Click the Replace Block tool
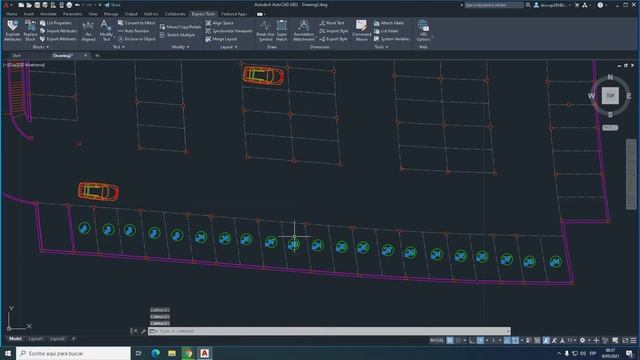Viewport: 640px width, 360px height. (30, 30)
